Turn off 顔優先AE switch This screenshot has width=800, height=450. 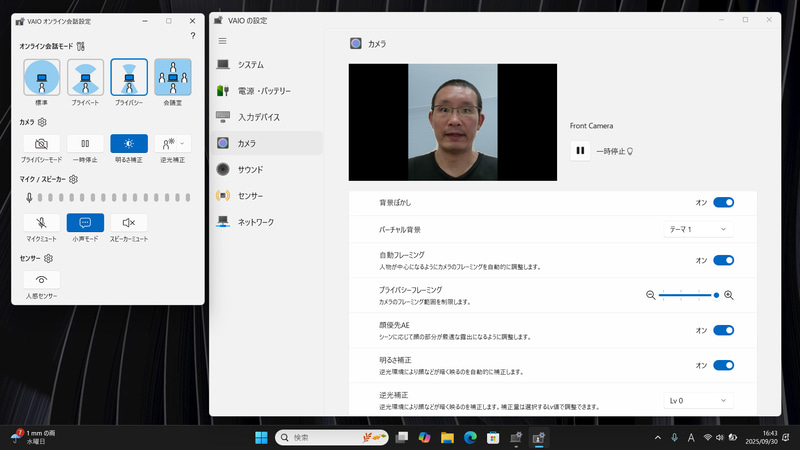(x=723, y=330)
